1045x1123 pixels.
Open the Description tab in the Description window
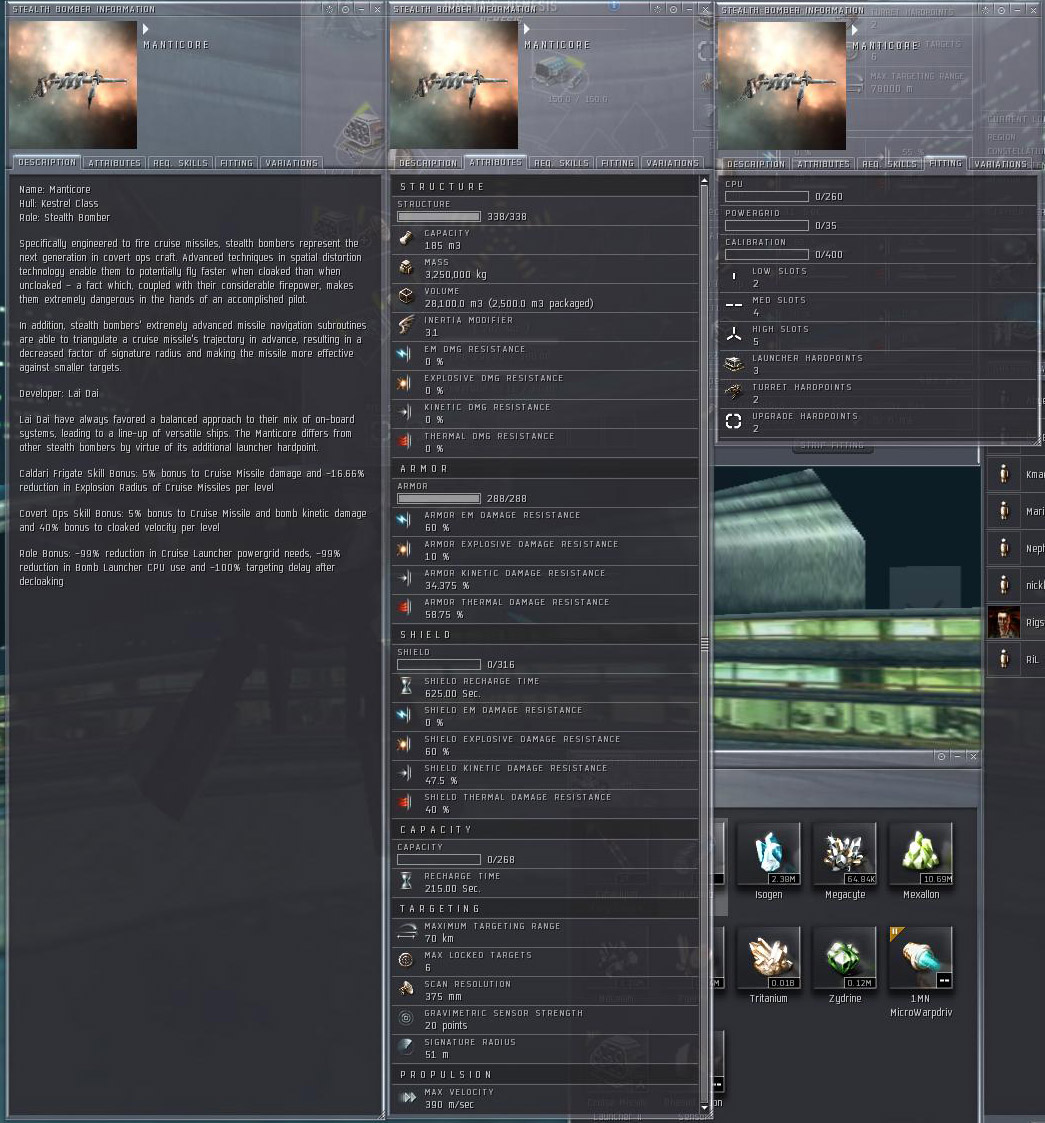(47, 163)
